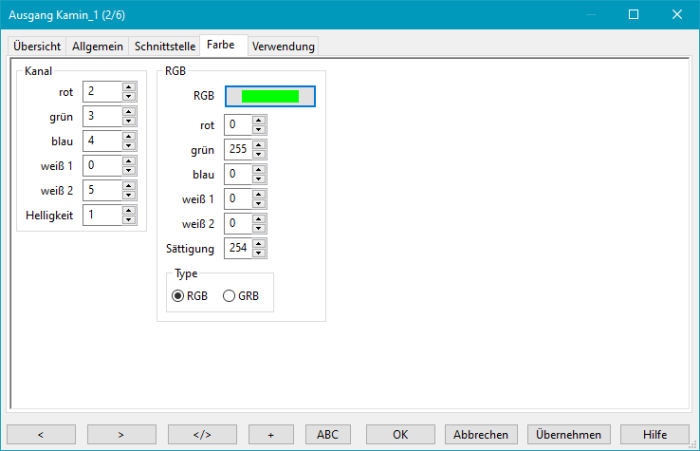Increase the Helligkeit channel value

pyautogui.click(x=129, y=210)
